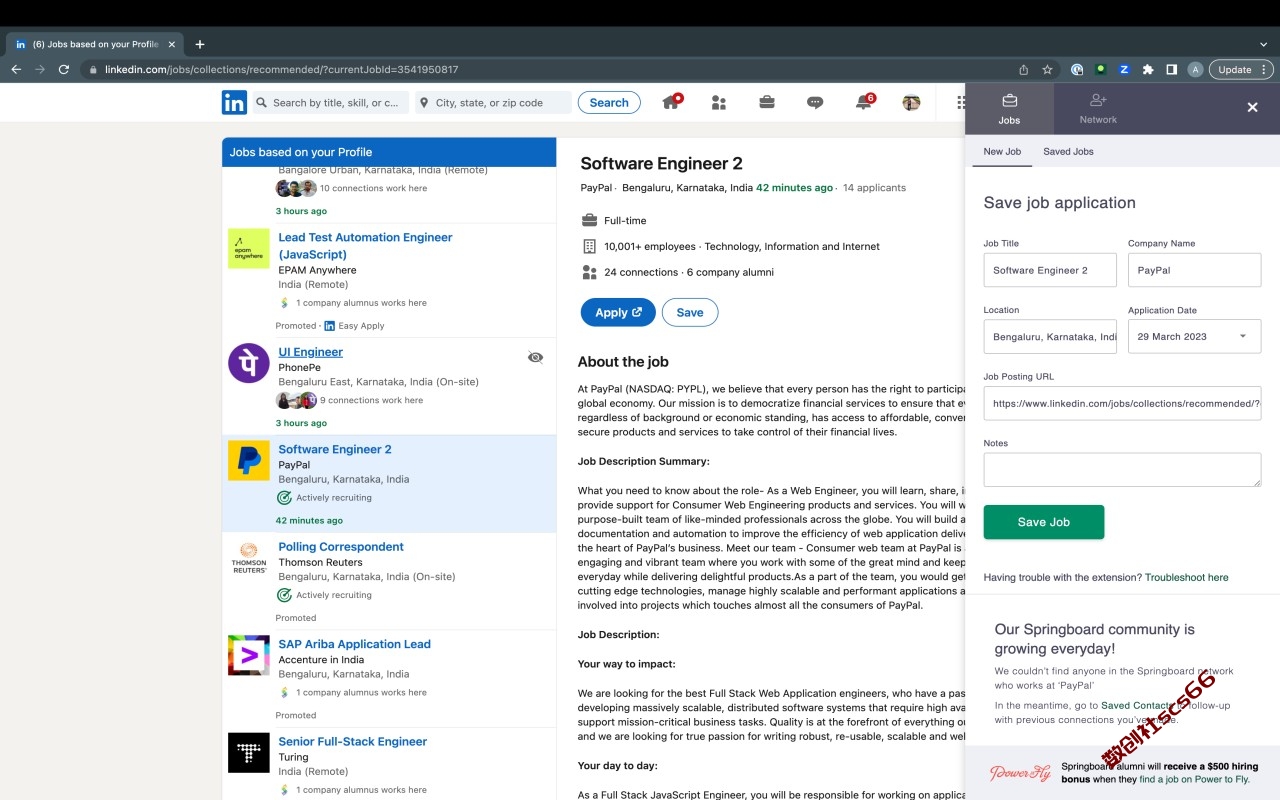Switch to Jobs tab in Springboard panel
This screenshot has width=1280, height=800.
pos(1009,108)
